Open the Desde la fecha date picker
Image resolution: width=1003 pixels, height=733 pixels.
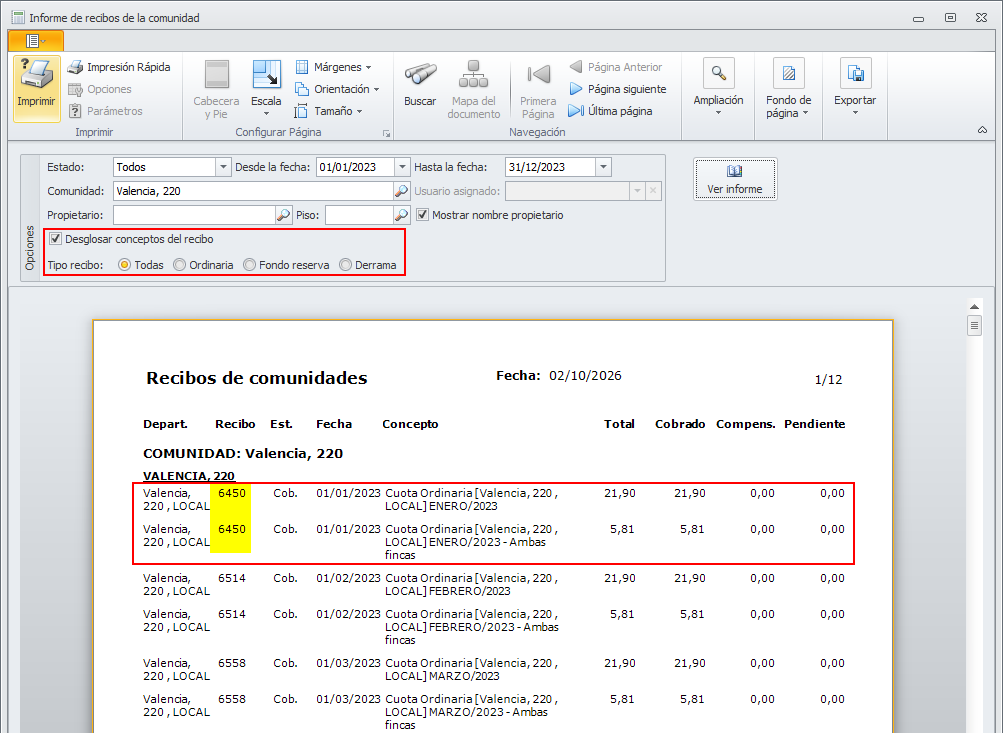pyautogui.click(x=402, y=167)
